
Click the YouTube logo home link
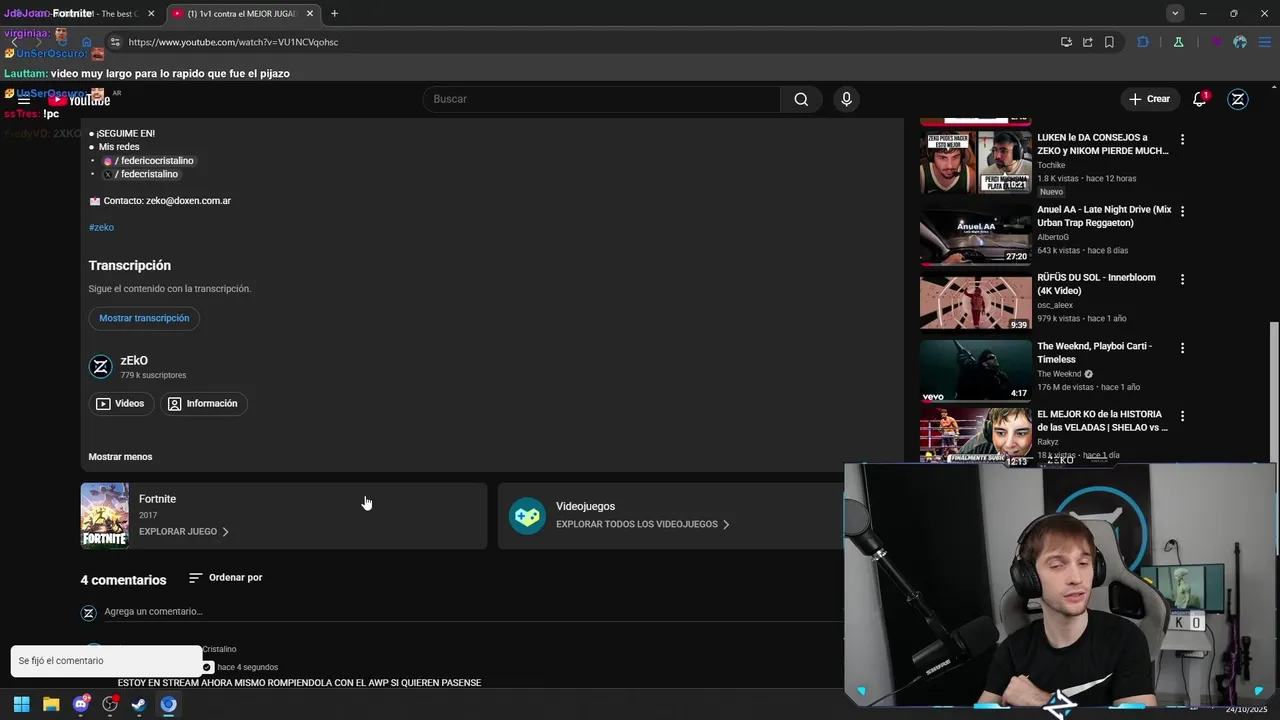pos(80,99)
